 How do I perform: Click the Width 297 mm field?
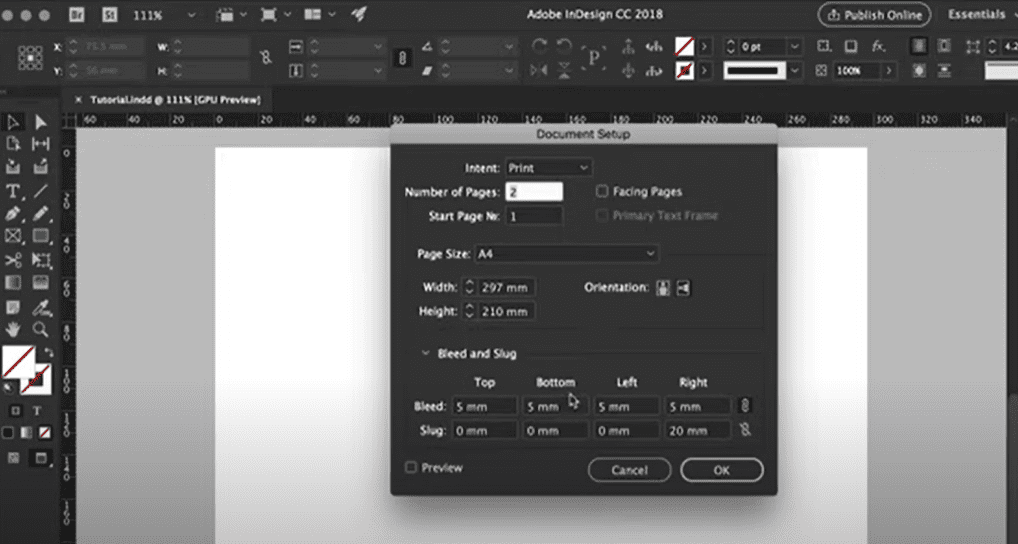(506, 288)
